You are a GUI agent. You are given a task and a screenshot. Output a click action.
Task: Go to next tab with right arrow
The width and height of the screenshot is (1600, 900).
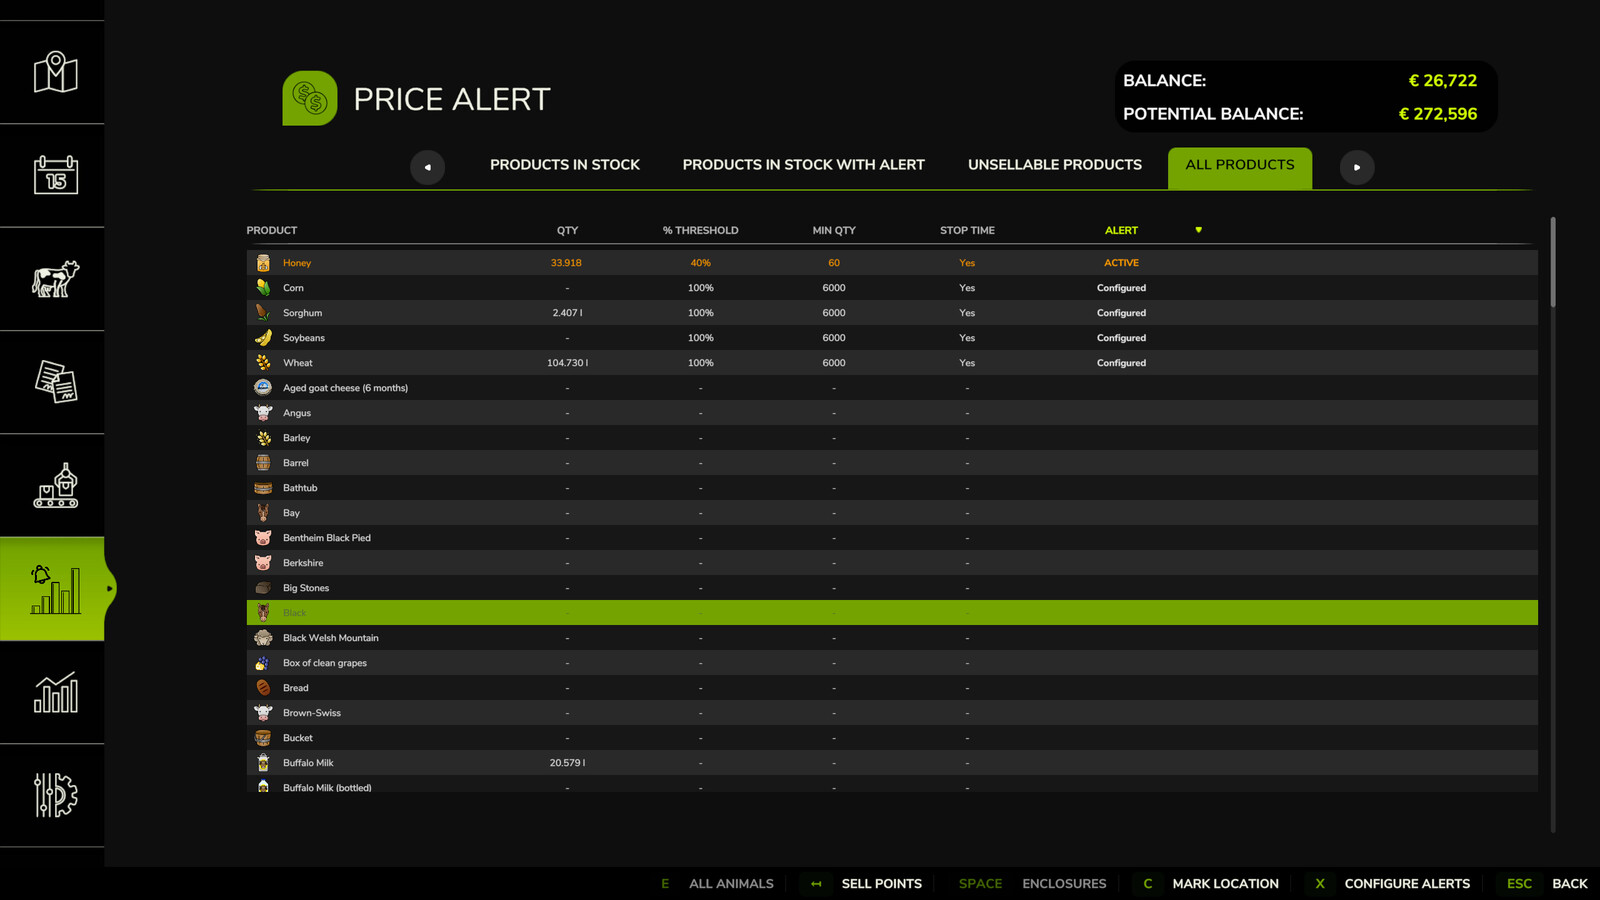coord(1357,167)
